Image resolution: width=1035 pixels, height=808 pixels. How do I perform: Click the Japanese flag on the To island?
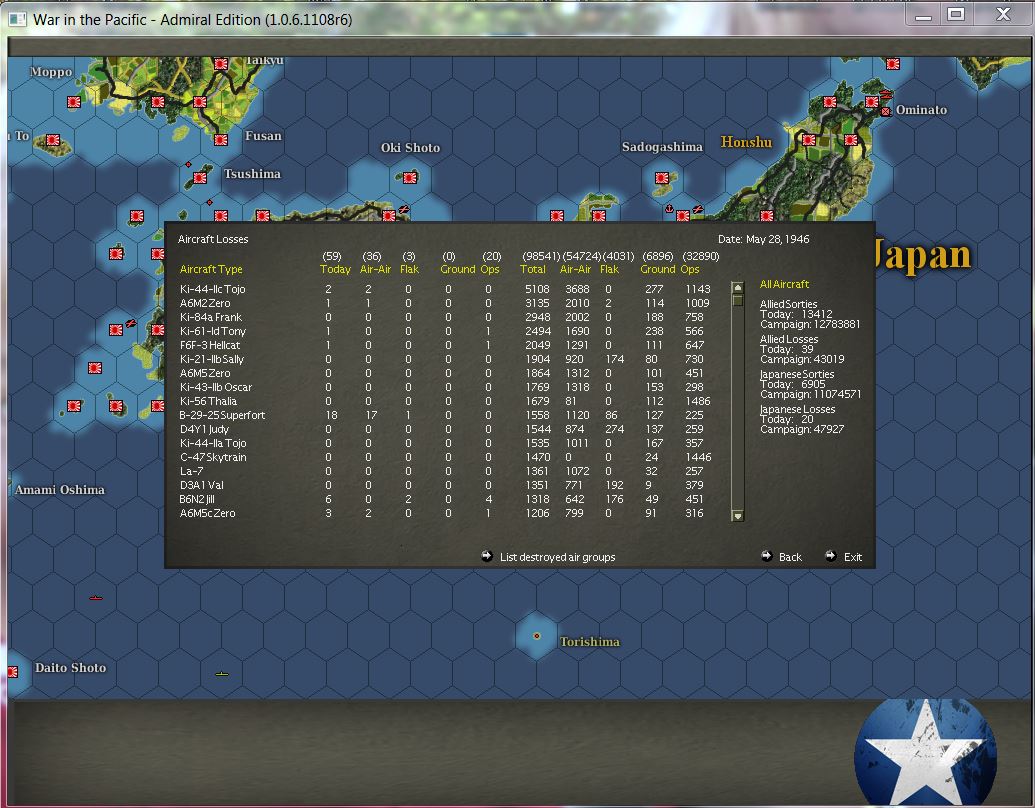[x=53, y=140]
